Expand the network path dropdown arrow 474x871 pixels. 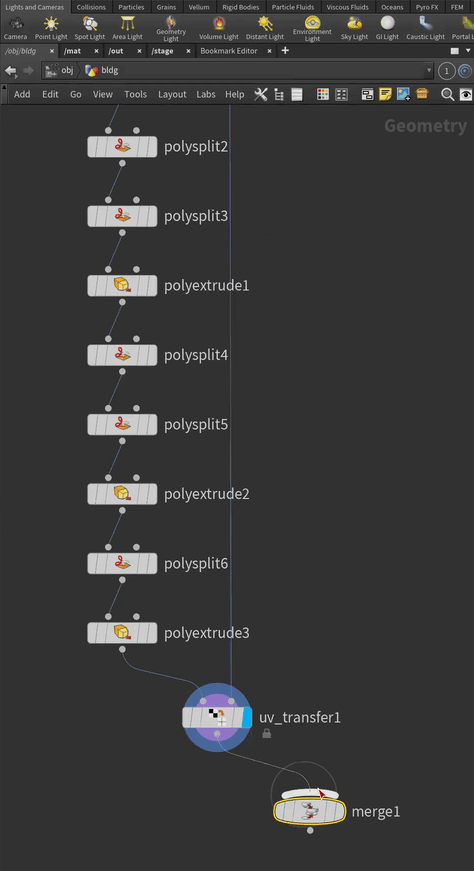click(x=428, y=71)
